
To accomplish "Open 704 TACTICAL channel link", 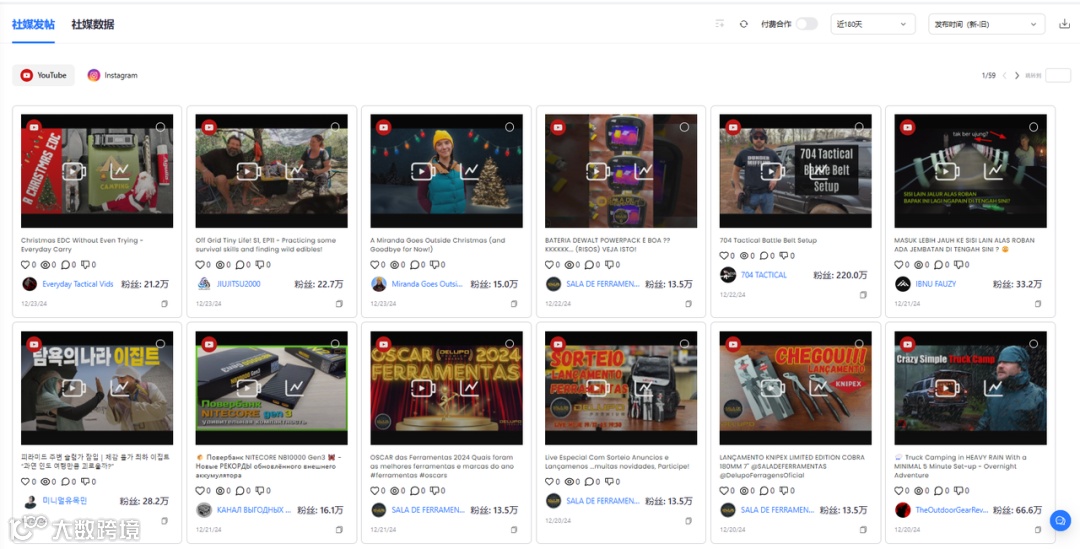I will (x=764, y=275).
